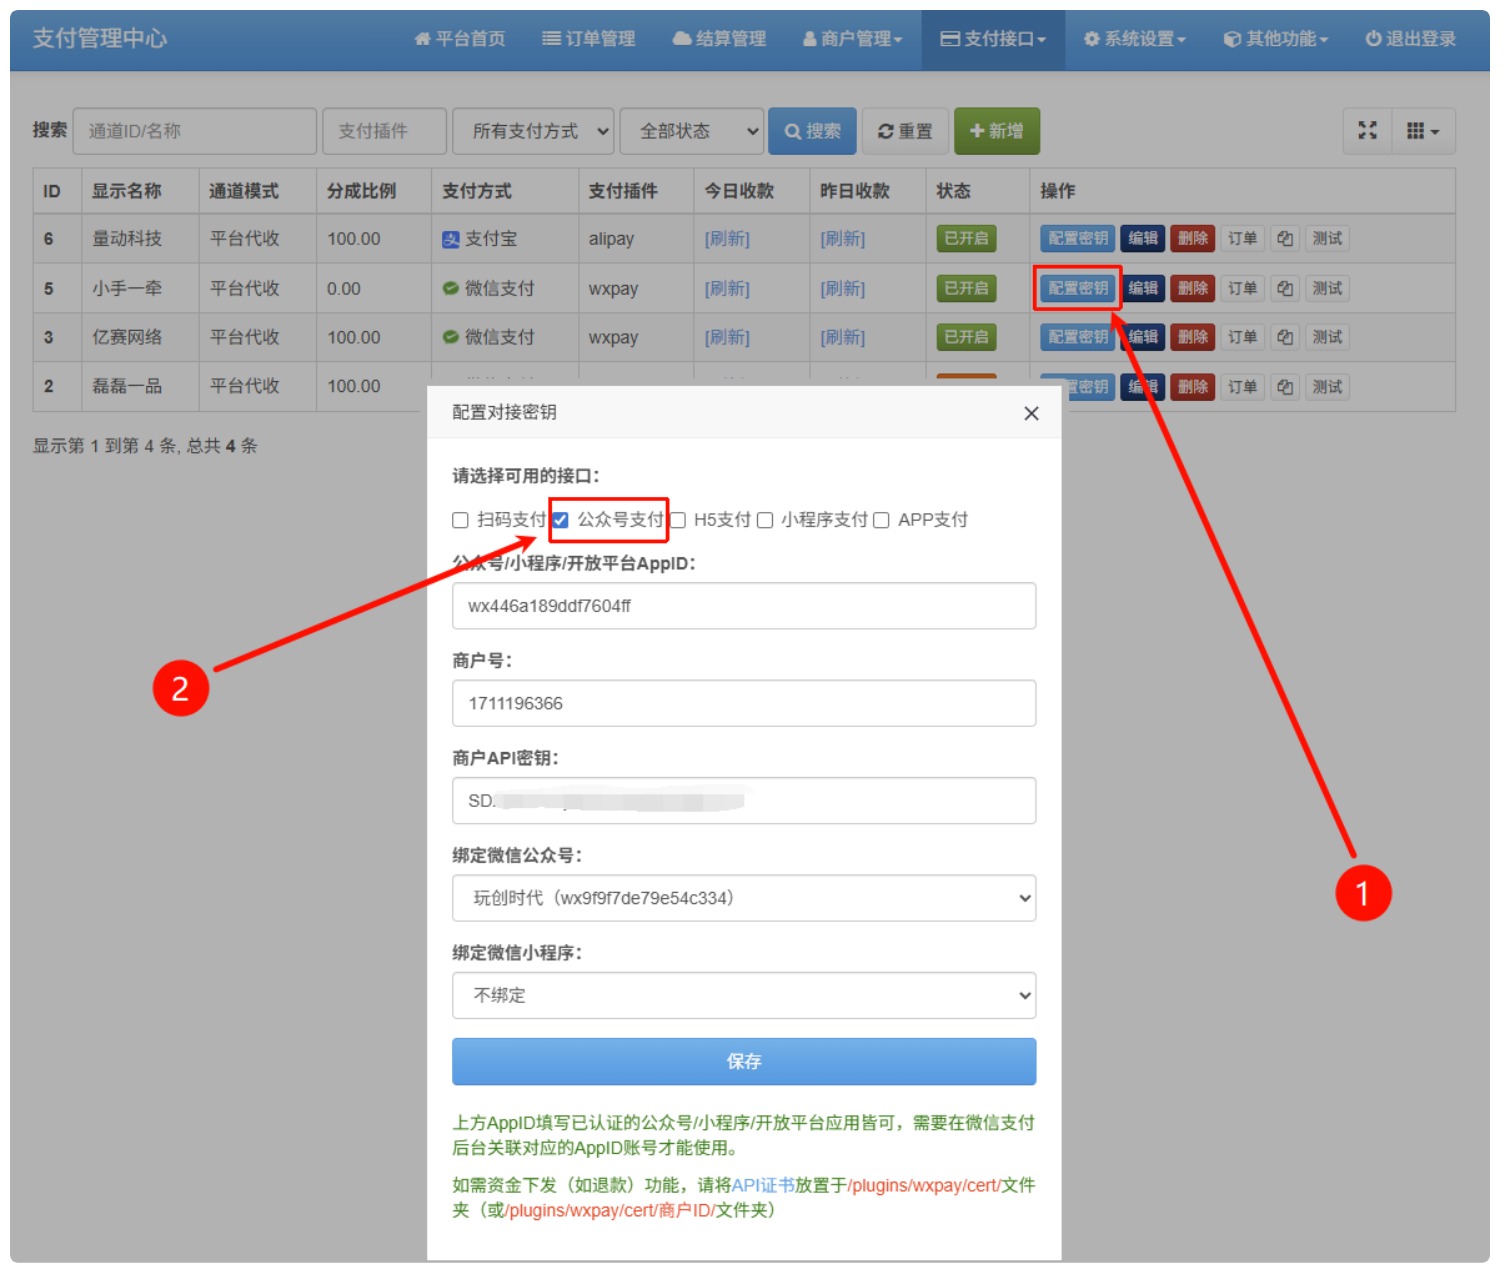Screen dimensions: 1504x1274
Task: Click copy icon in 小手一牵 row
Action: coord(1285,289)
